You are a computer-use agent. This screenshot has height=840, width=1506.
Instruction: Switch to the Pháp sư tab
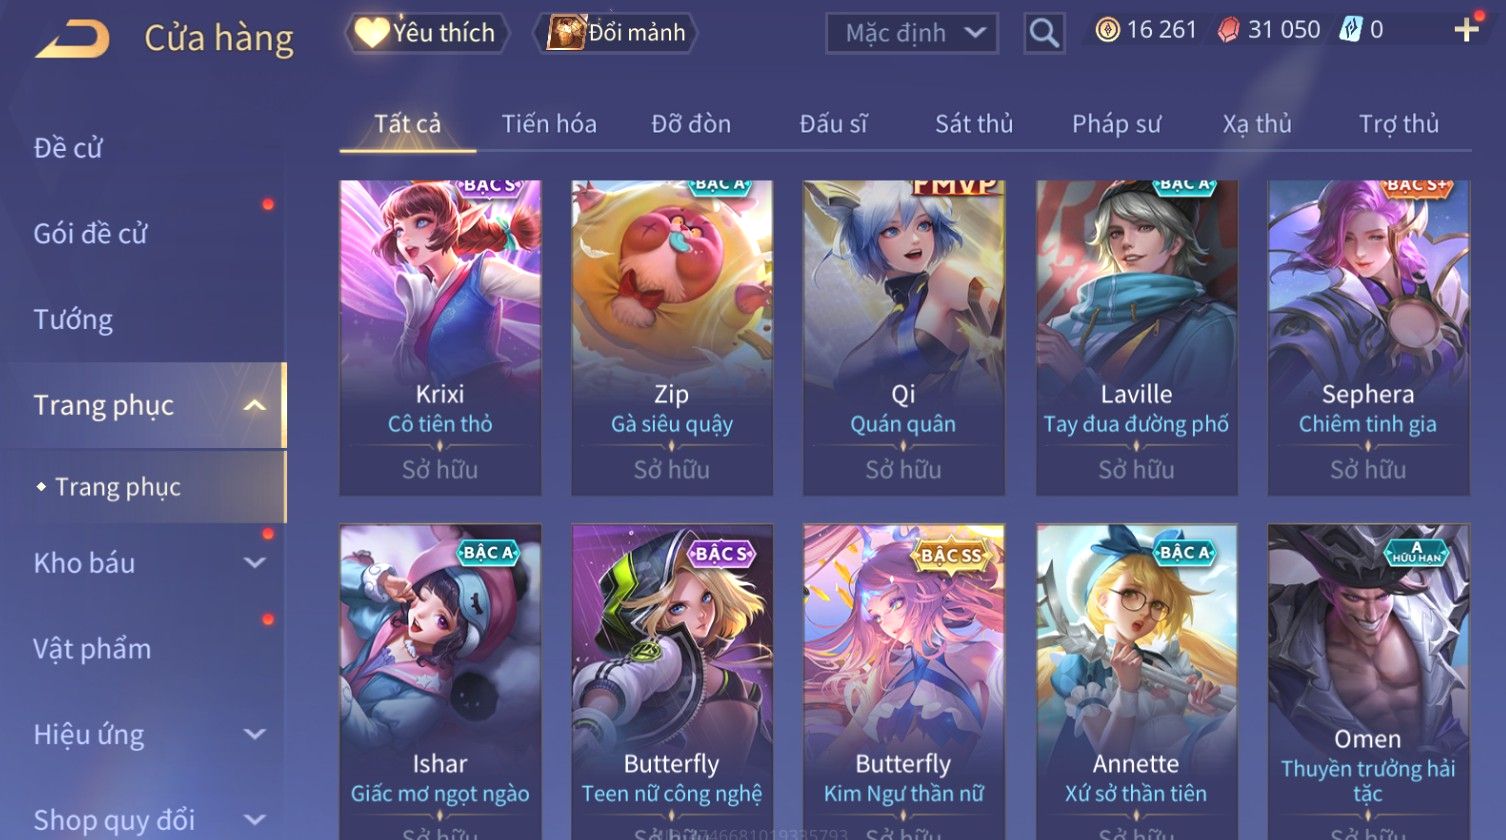[x=1116, y=124]
